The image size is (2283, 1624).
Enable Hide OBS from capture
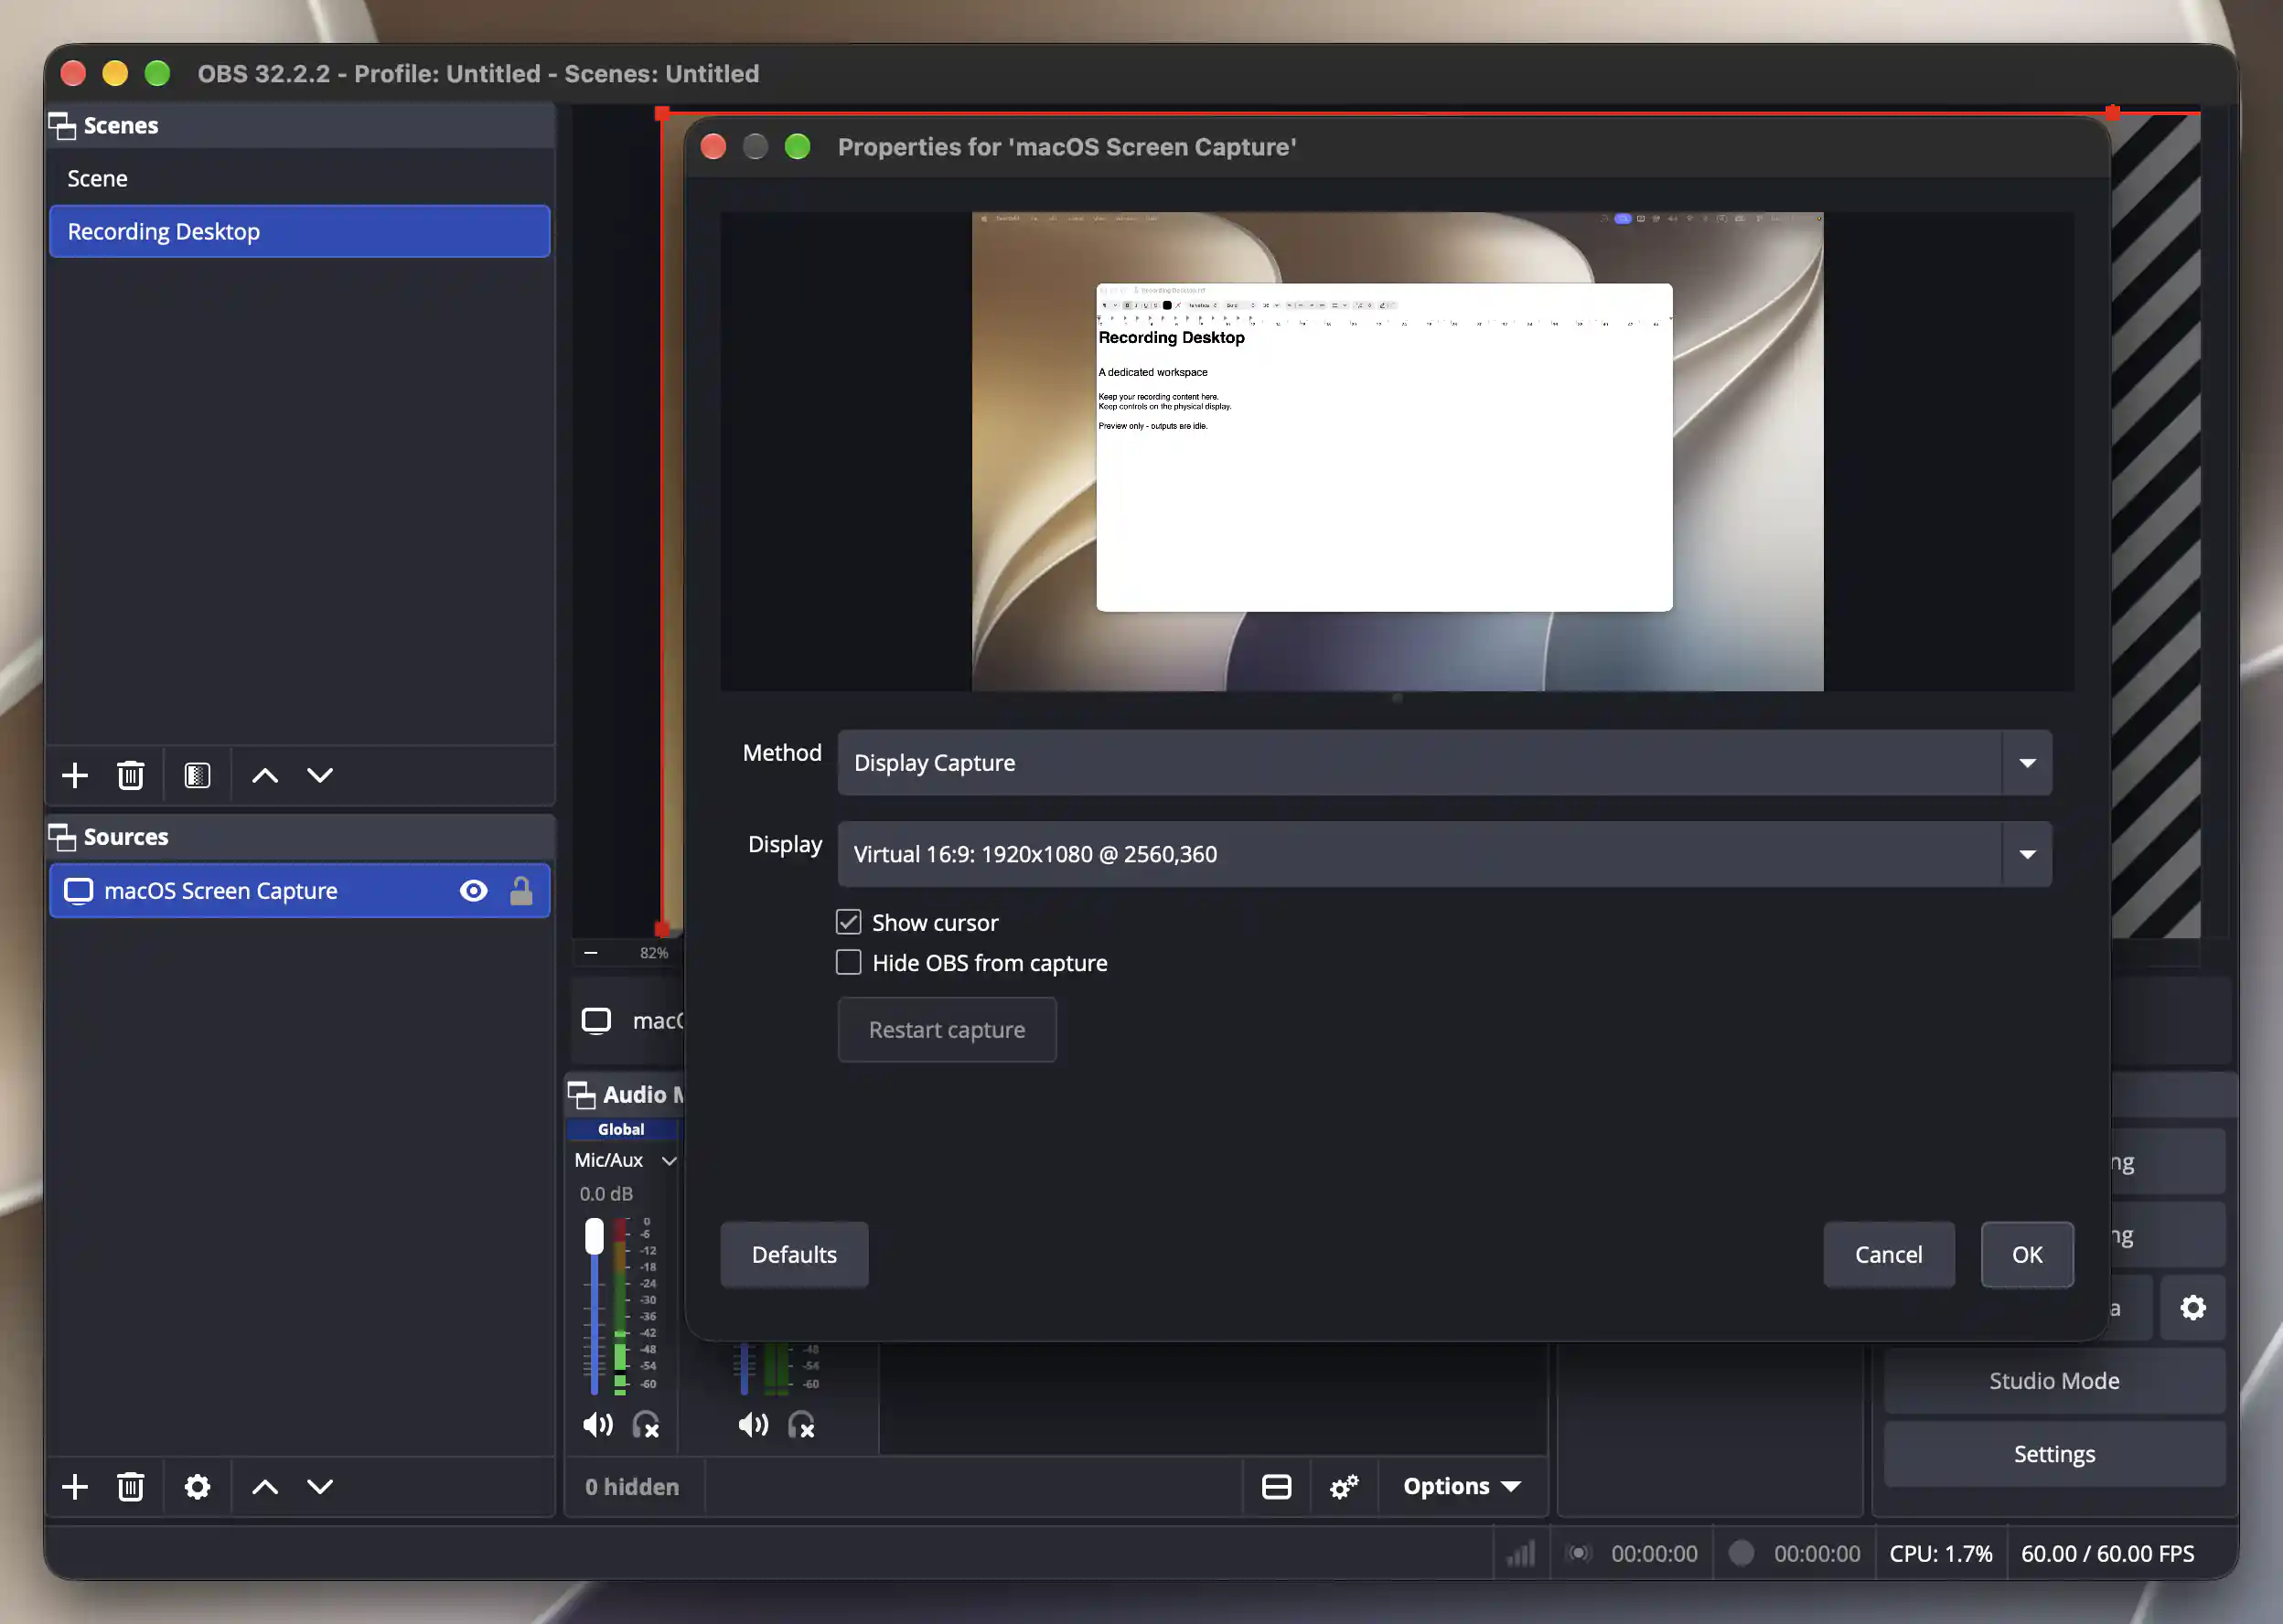point(849,962)
